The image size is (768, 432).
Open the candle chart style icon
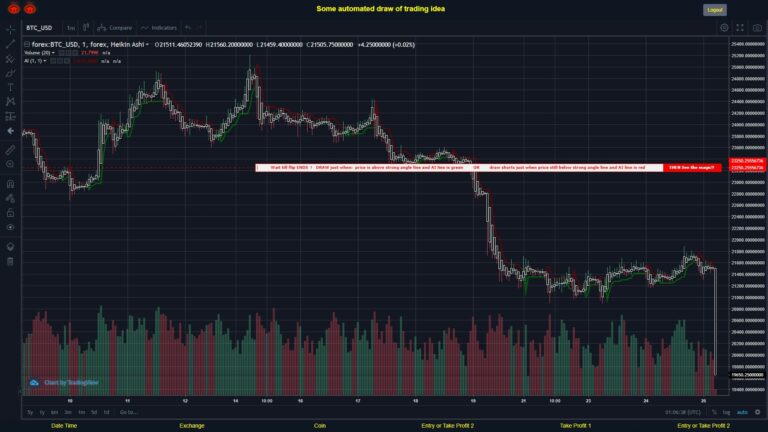tap(86, 27)
